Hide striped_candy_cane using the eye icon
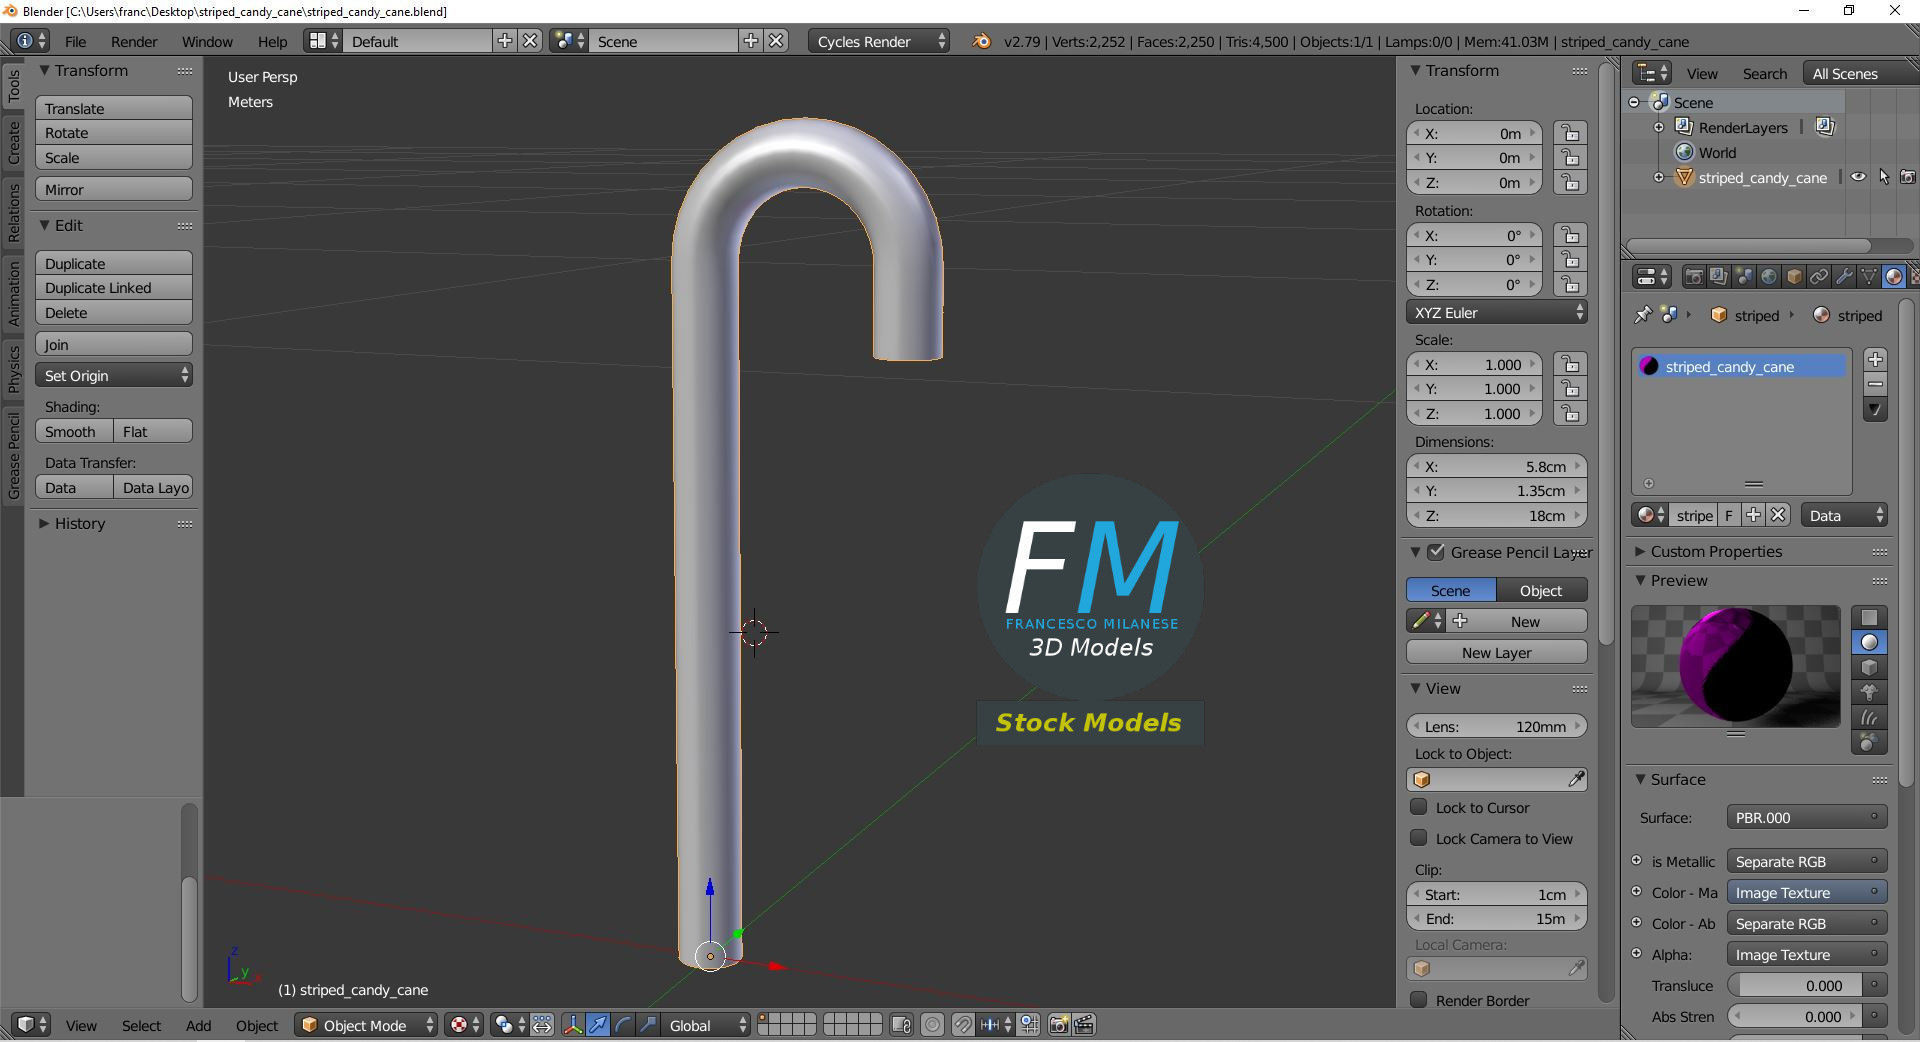The image size is (1920, 1042). (1858, 177)
